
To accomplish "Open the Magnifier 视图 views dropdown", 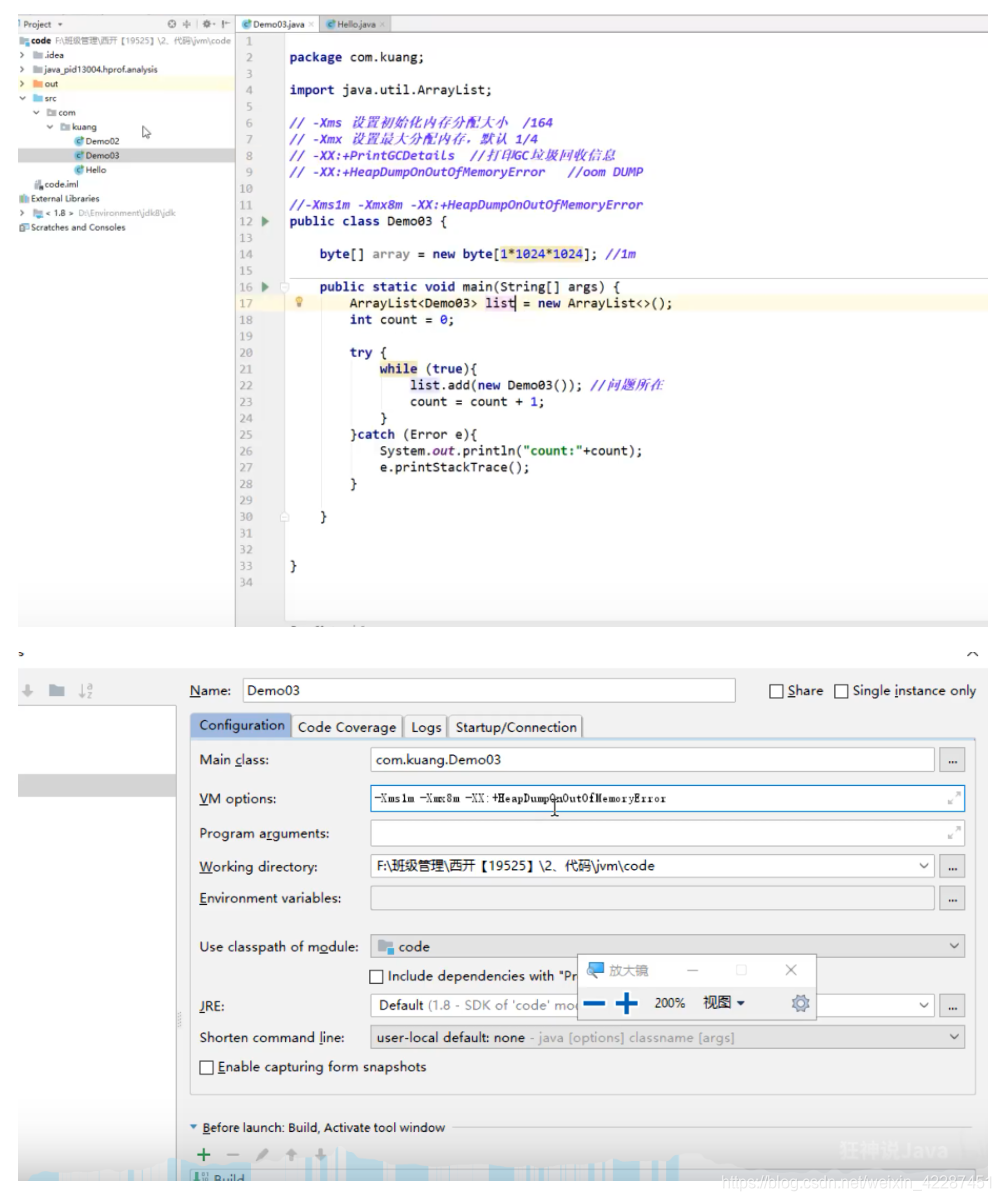I will [x=724, y=1003].
